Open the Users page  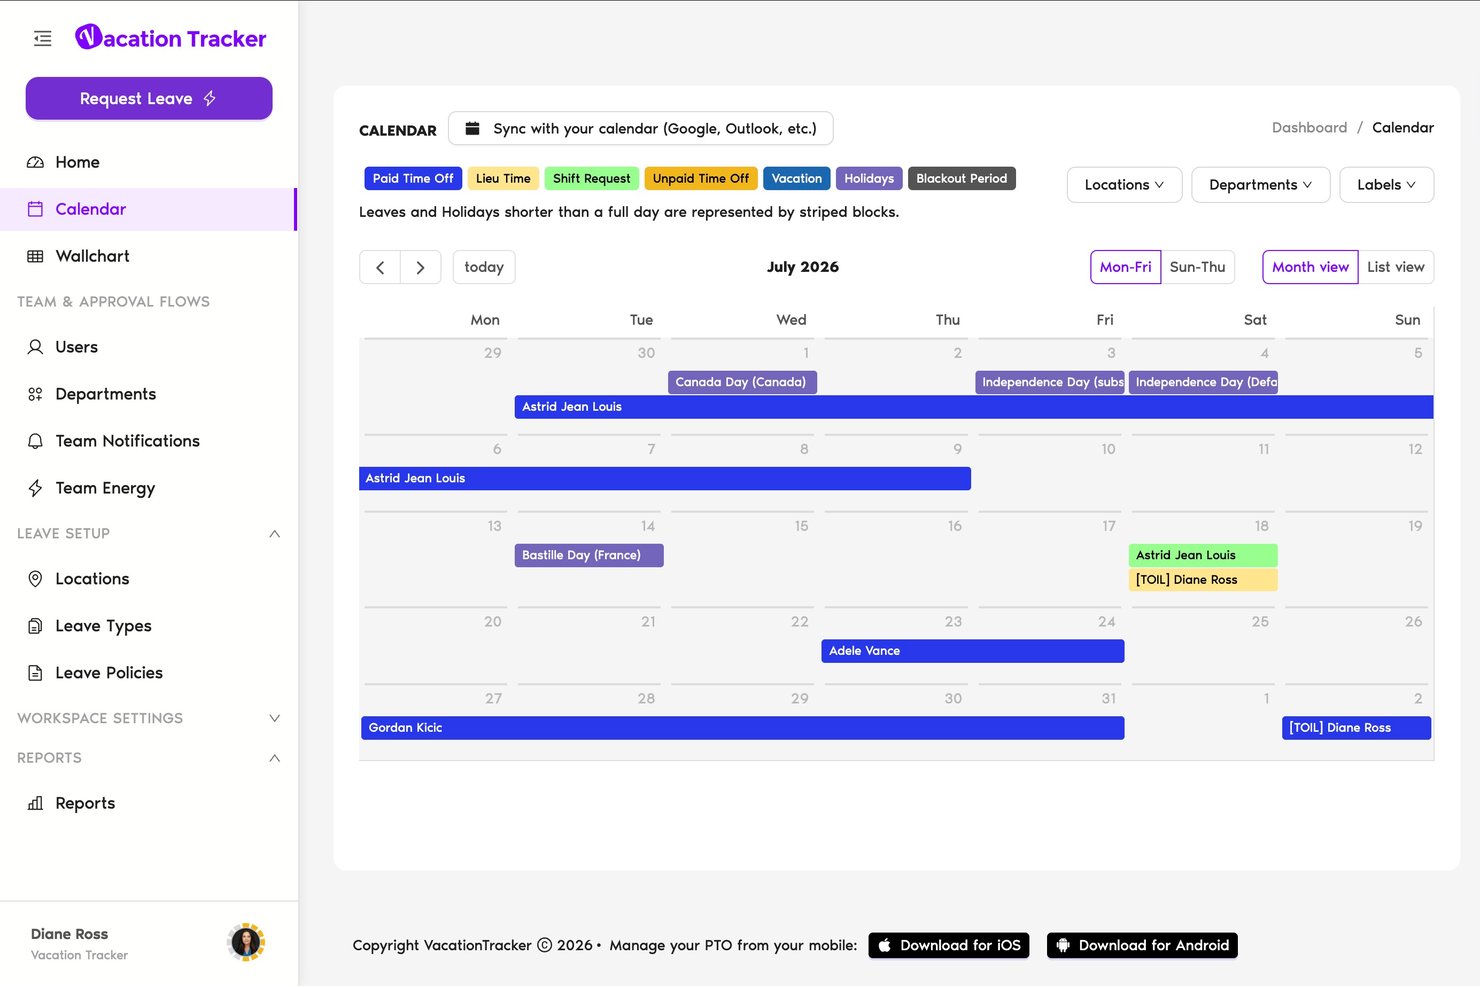coord(148,347)
